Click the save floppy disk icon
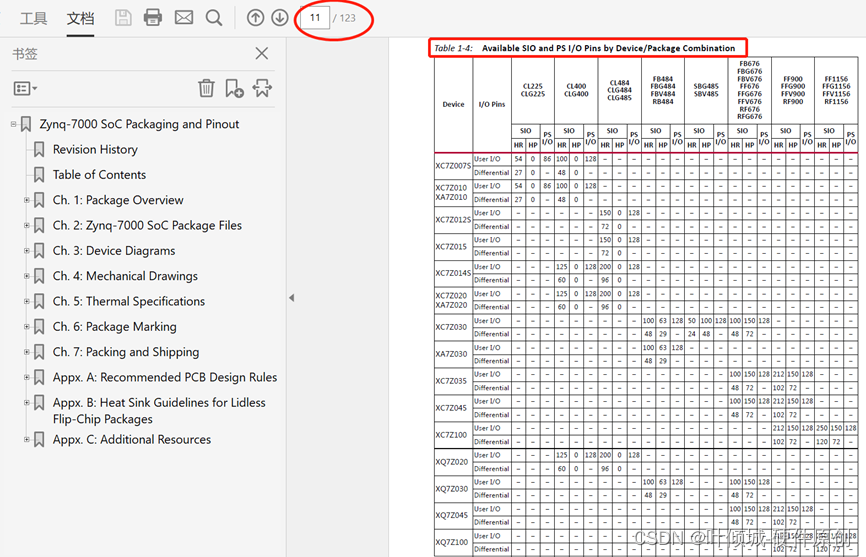The height and width of the screenshot is (557, 866). click(123, 18)
